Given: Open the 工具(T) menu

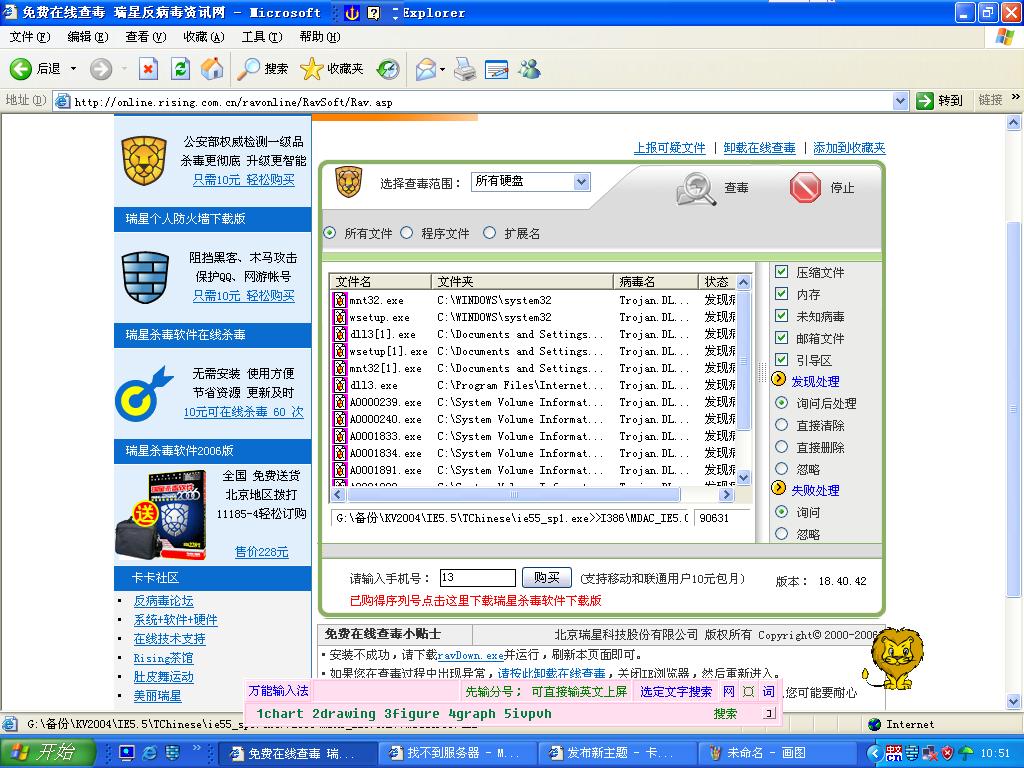Looking at the screenshot, I should (x=262, y=37).
